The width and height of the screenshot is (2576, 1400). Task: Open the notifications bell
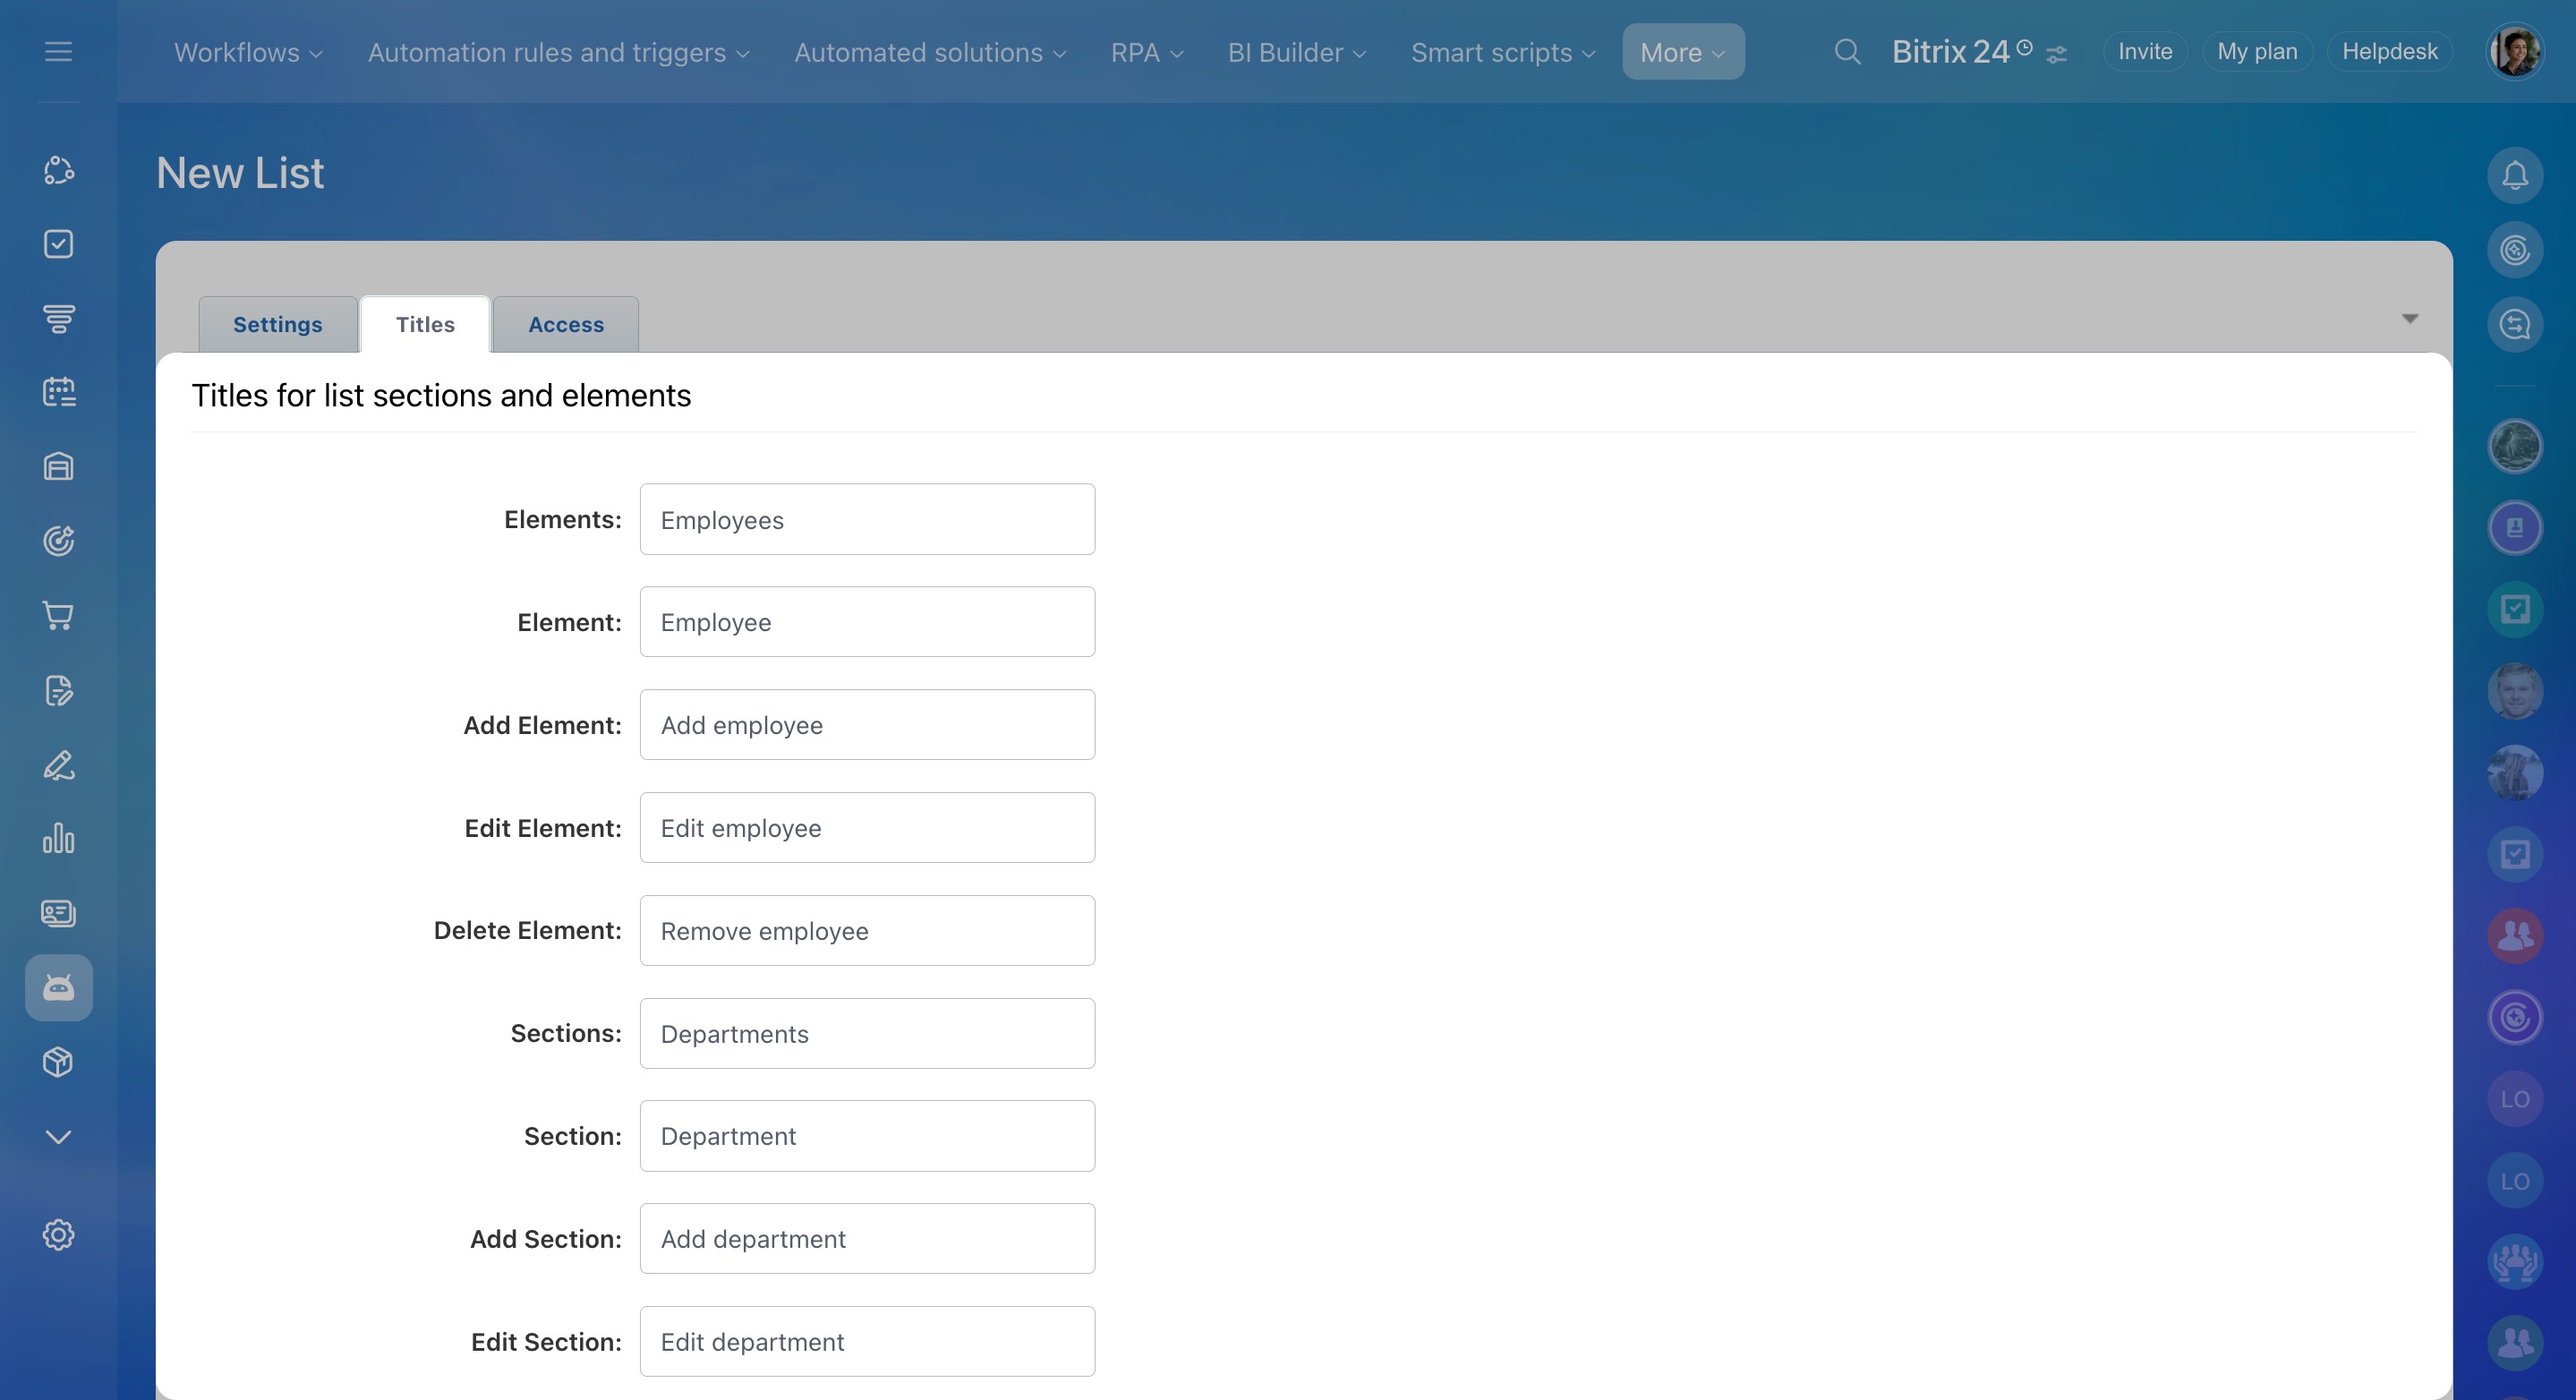tap(2514, 175)
